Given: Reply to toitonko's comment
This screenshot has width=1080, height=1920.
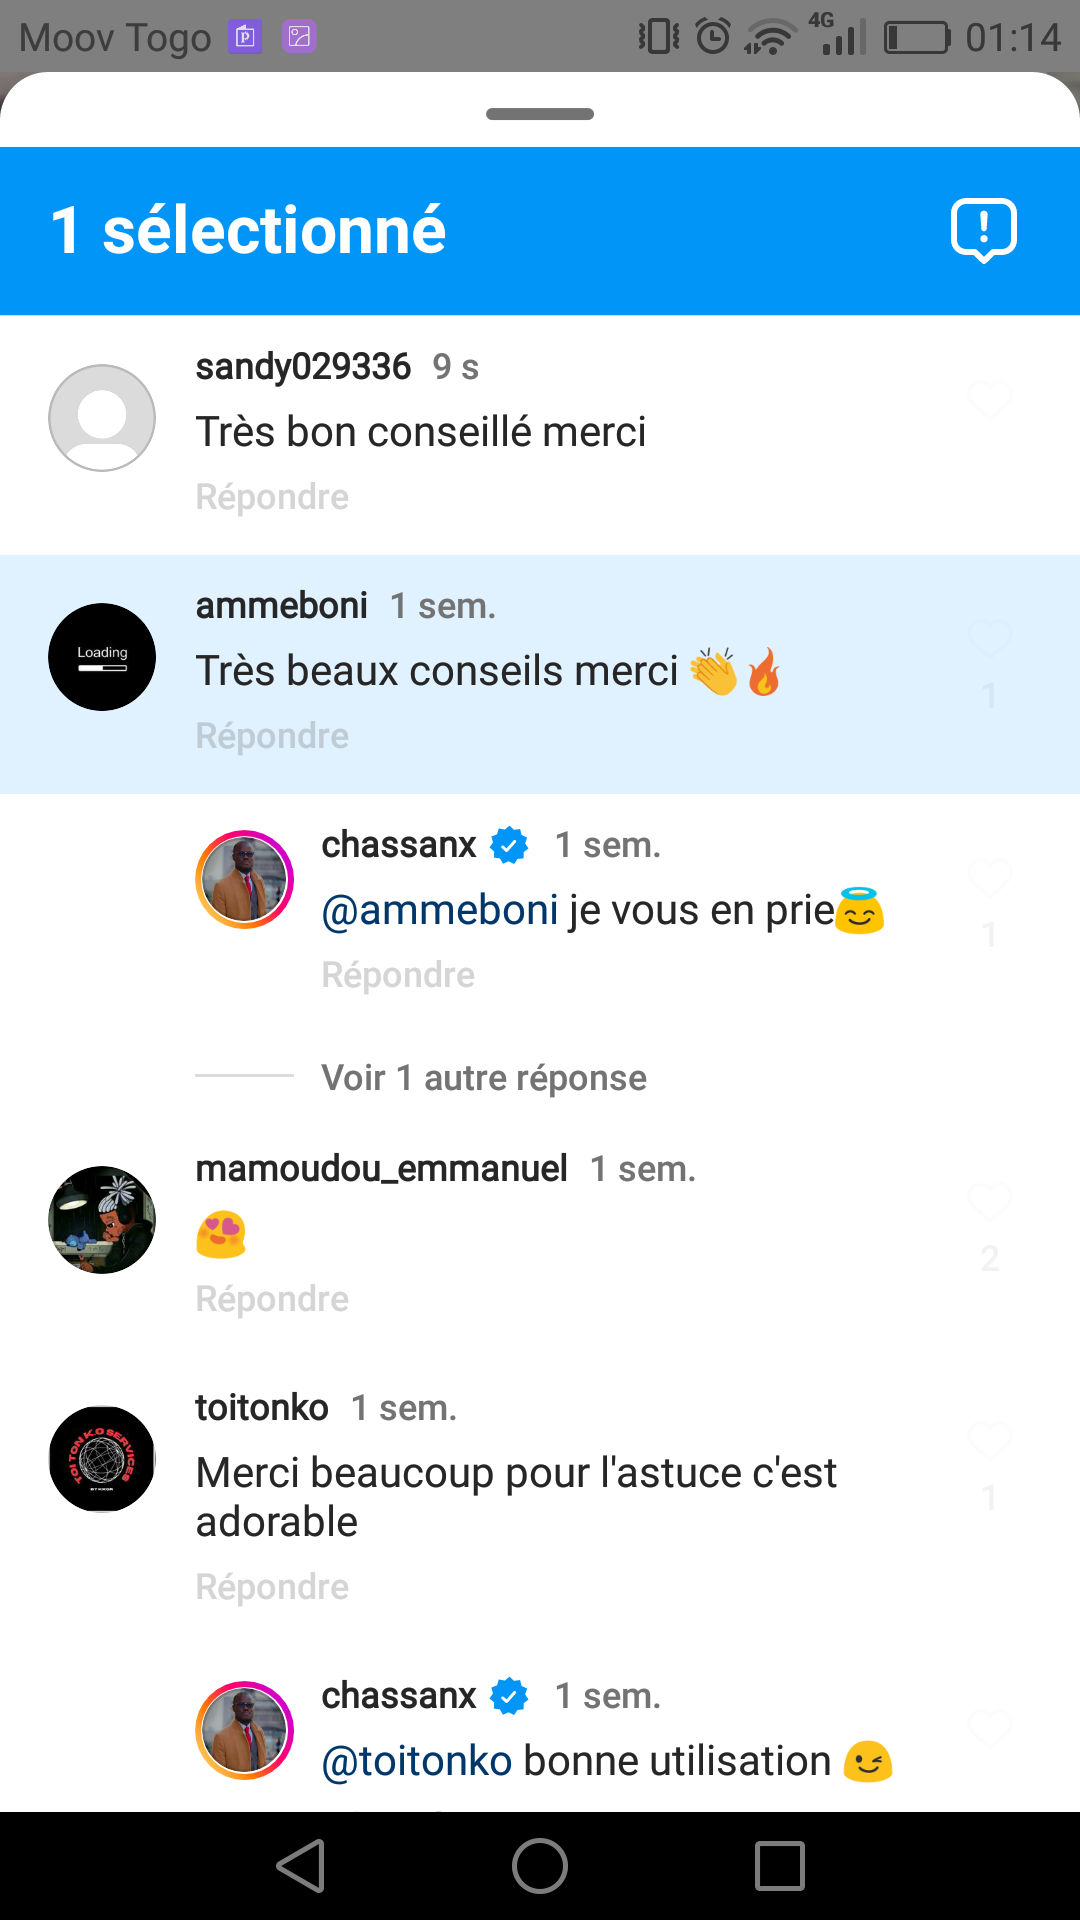Looking at the screenshot, I should [x=272, y=1587].
